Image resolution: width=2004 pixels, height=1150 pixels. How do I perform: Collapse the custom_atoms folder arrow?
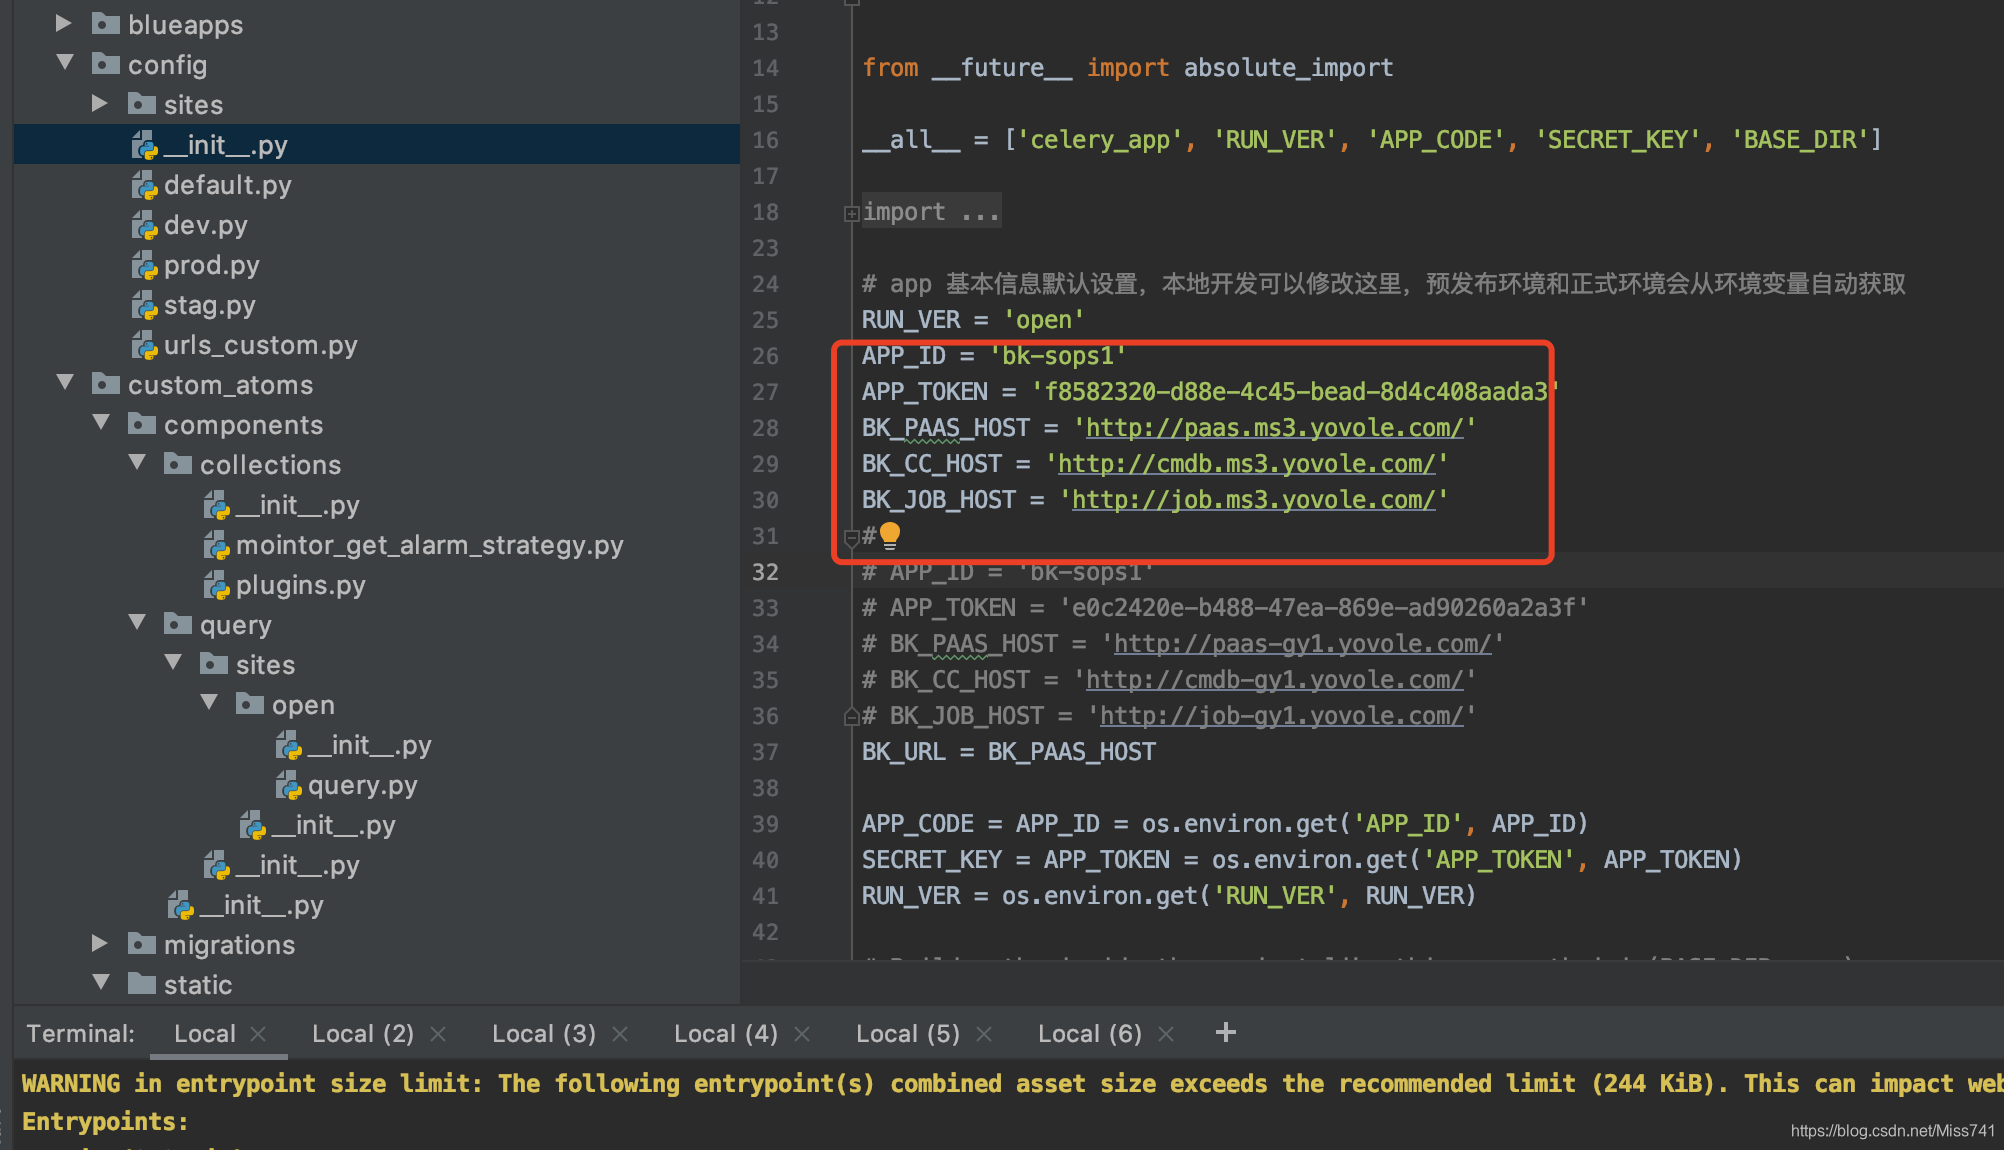[65, 383]
